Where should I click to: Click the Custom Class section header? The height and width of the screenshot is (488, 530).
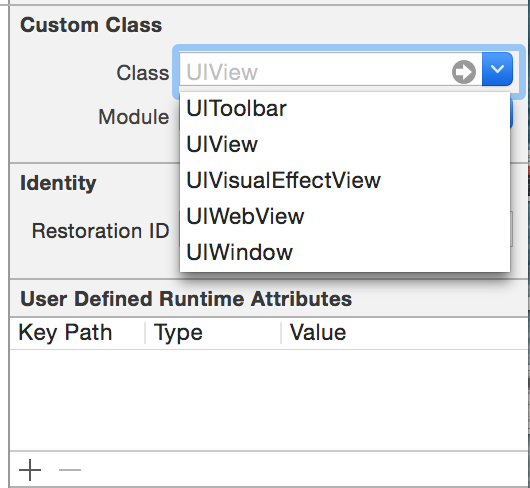click(x=91, y=25)
